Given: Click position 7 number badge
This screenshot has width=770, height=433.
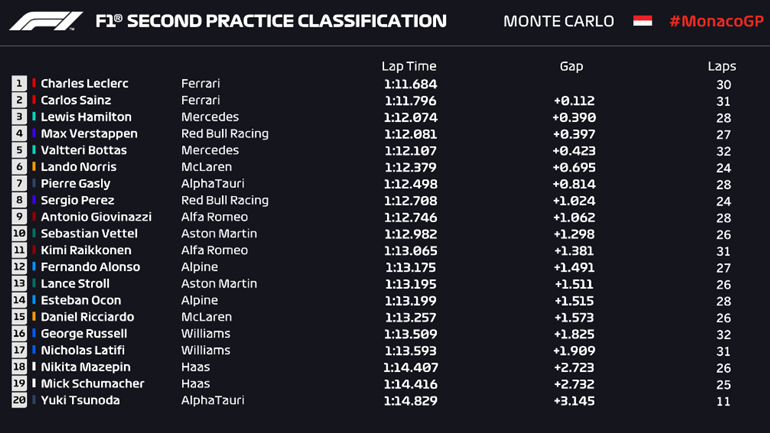Looking at the screenshot, I should [x=19, y=184].
